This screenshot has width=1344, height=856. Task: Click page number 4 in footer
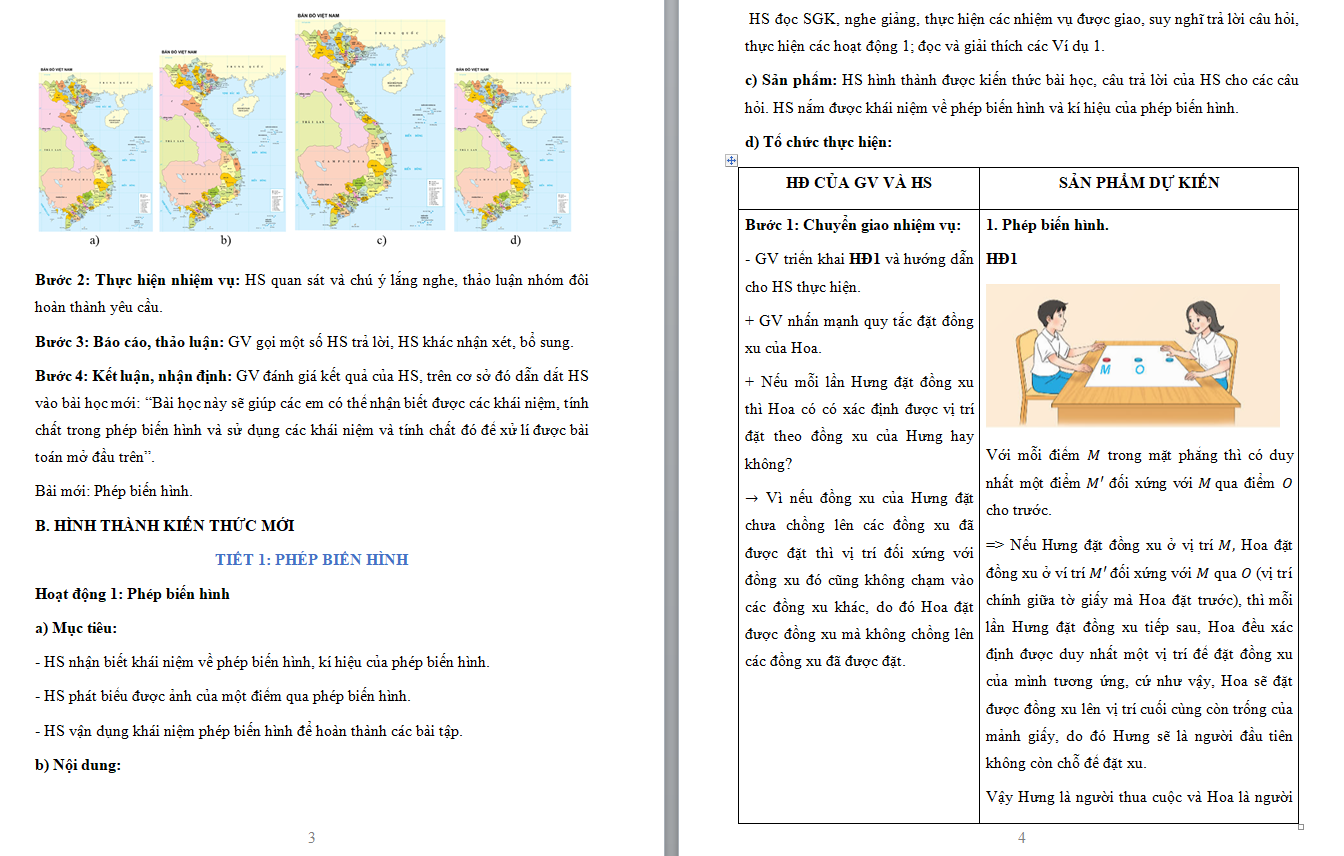pyautogui.click(x=1021, y=838)
